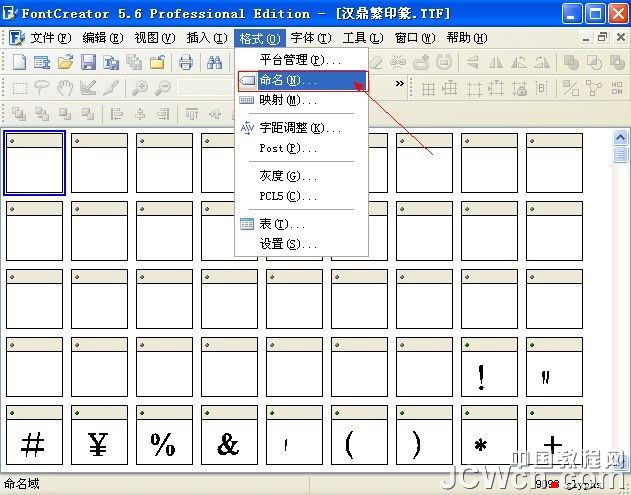Click the magnet snap icon
631x495 pixels.
coord(444,62)
